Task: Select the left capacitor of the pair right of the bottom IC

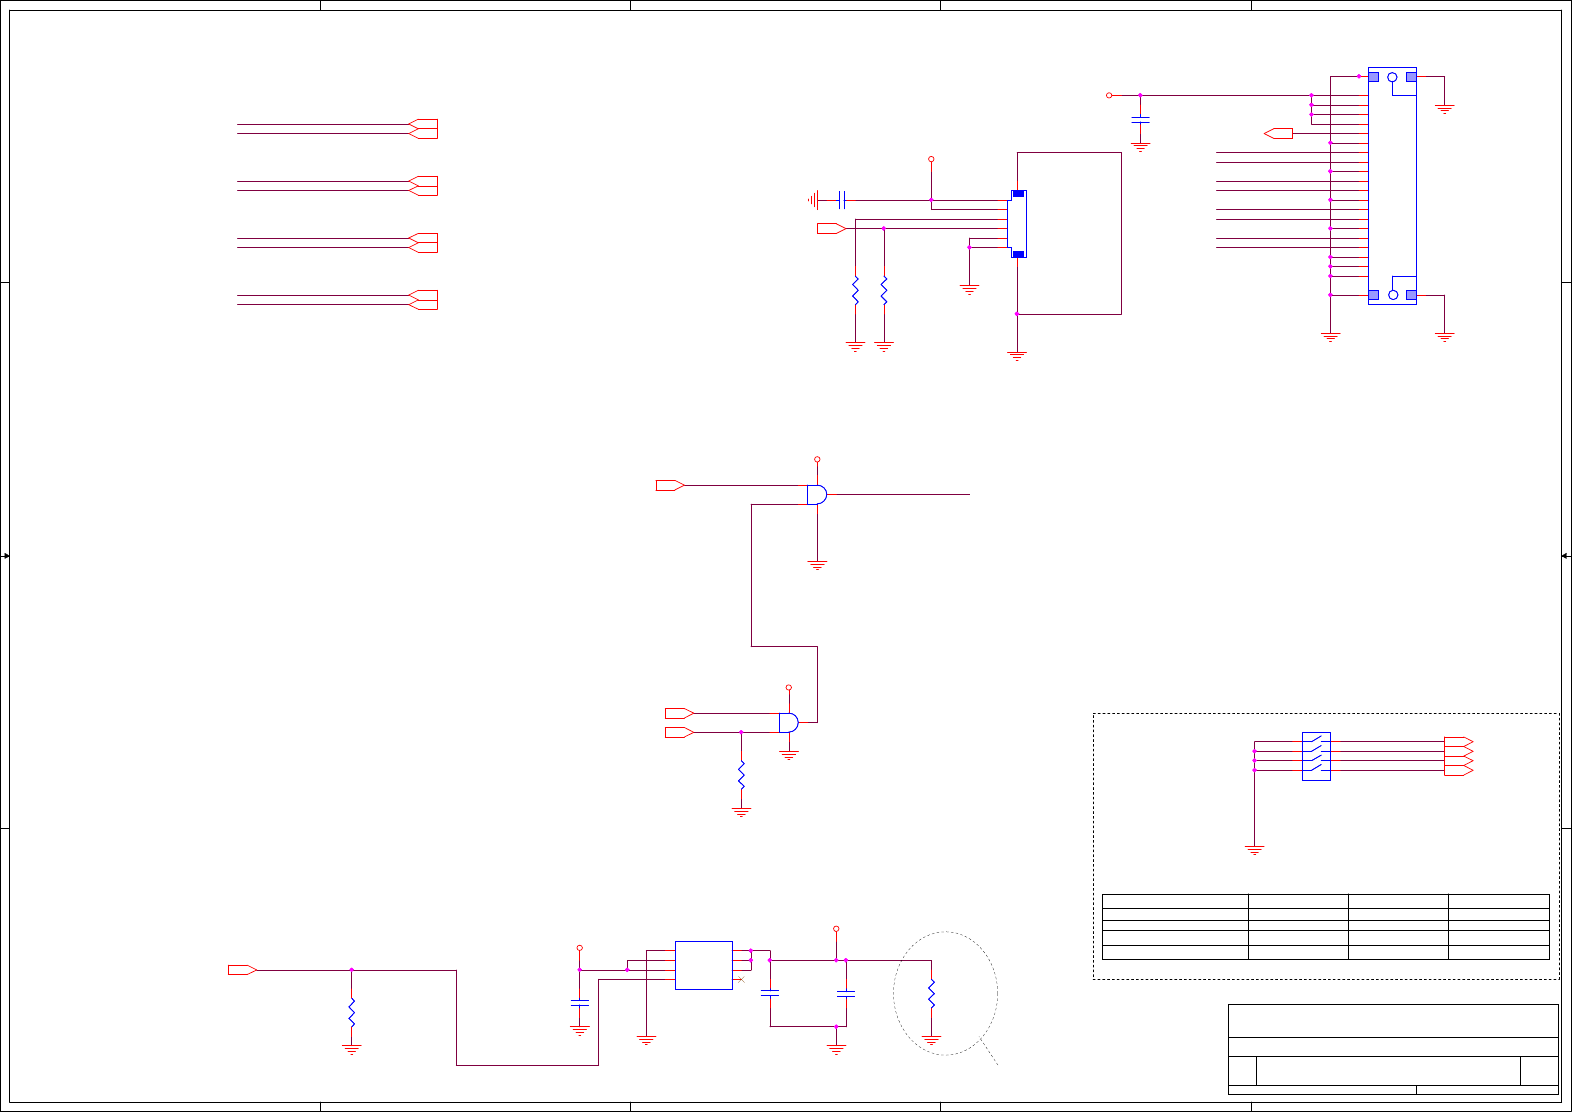Action: [x=770, y=993]
